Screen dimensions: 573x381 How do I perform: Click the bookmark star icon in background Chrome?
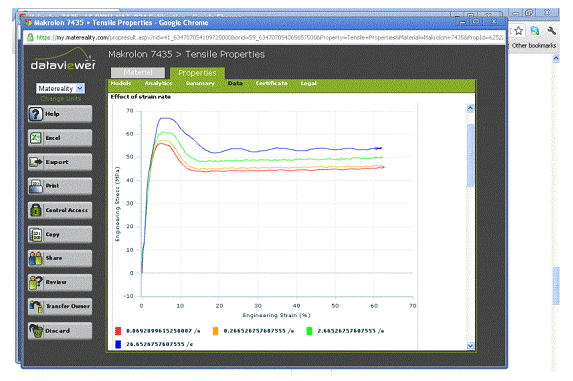click(x=518, y=31)
